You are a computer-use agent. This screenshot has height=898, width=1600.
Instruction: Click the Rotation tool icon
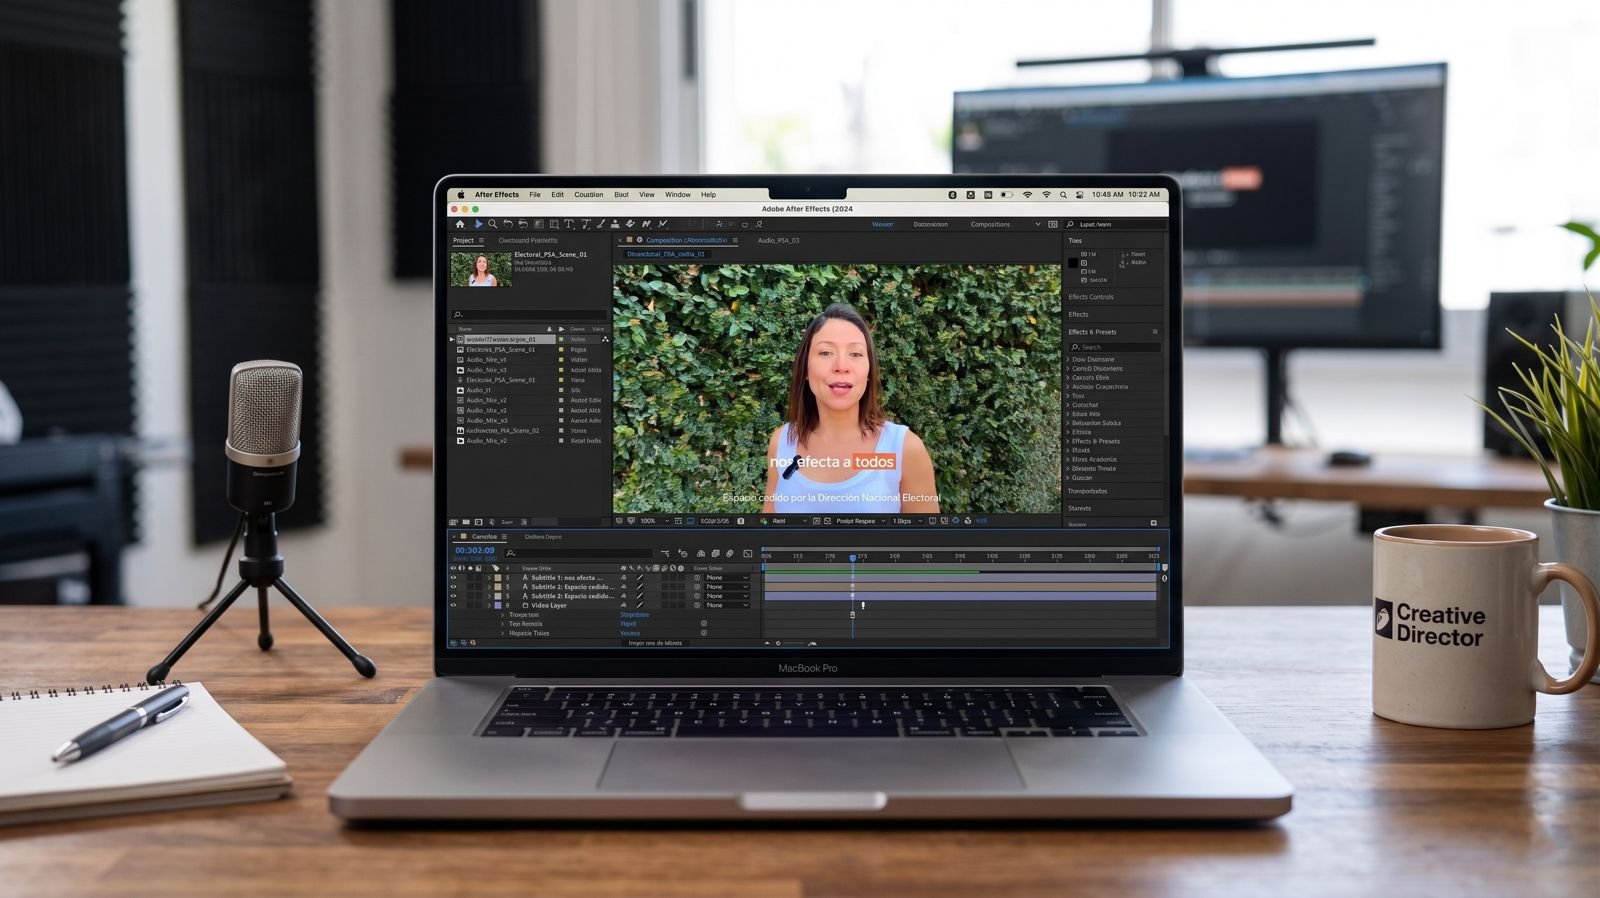click(x=508, y=224)
